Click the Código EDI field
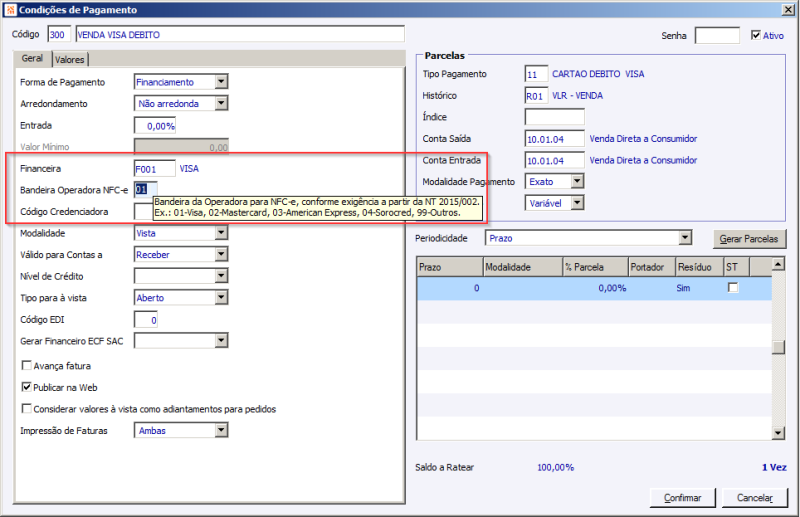This screenshot has height=517, width=800. pos(146,320)
